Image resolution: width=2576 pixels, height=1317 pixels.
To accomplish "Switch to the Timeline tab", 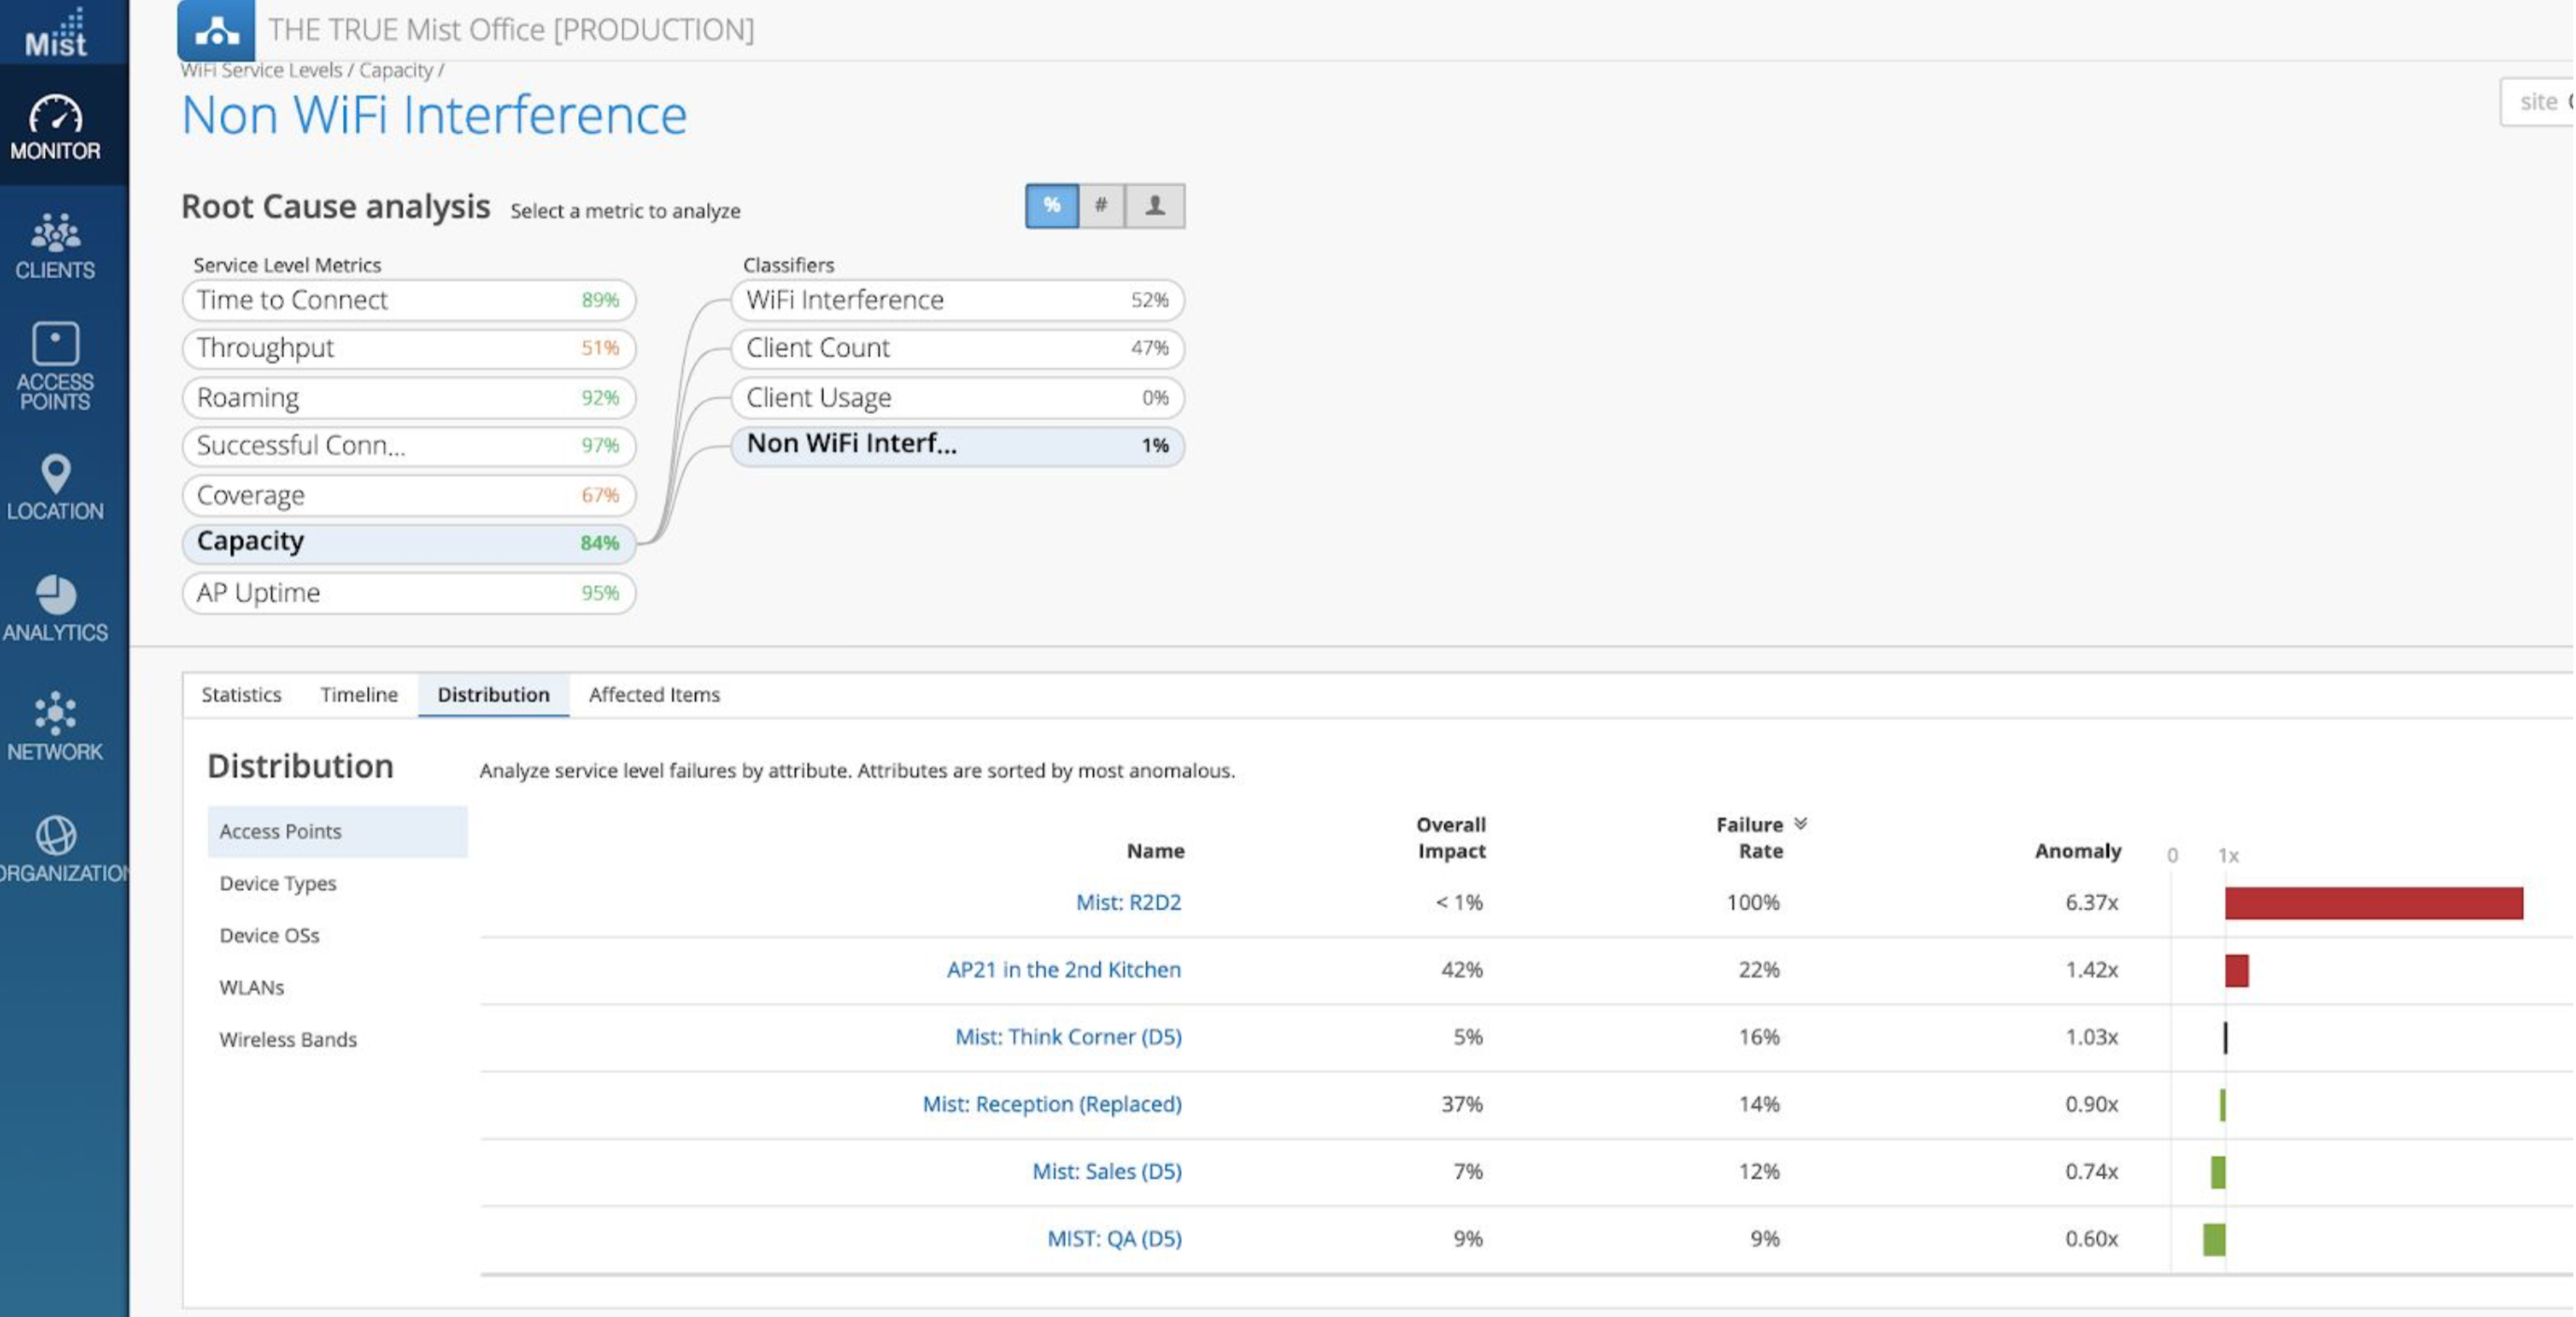I will tap(359, 695).
